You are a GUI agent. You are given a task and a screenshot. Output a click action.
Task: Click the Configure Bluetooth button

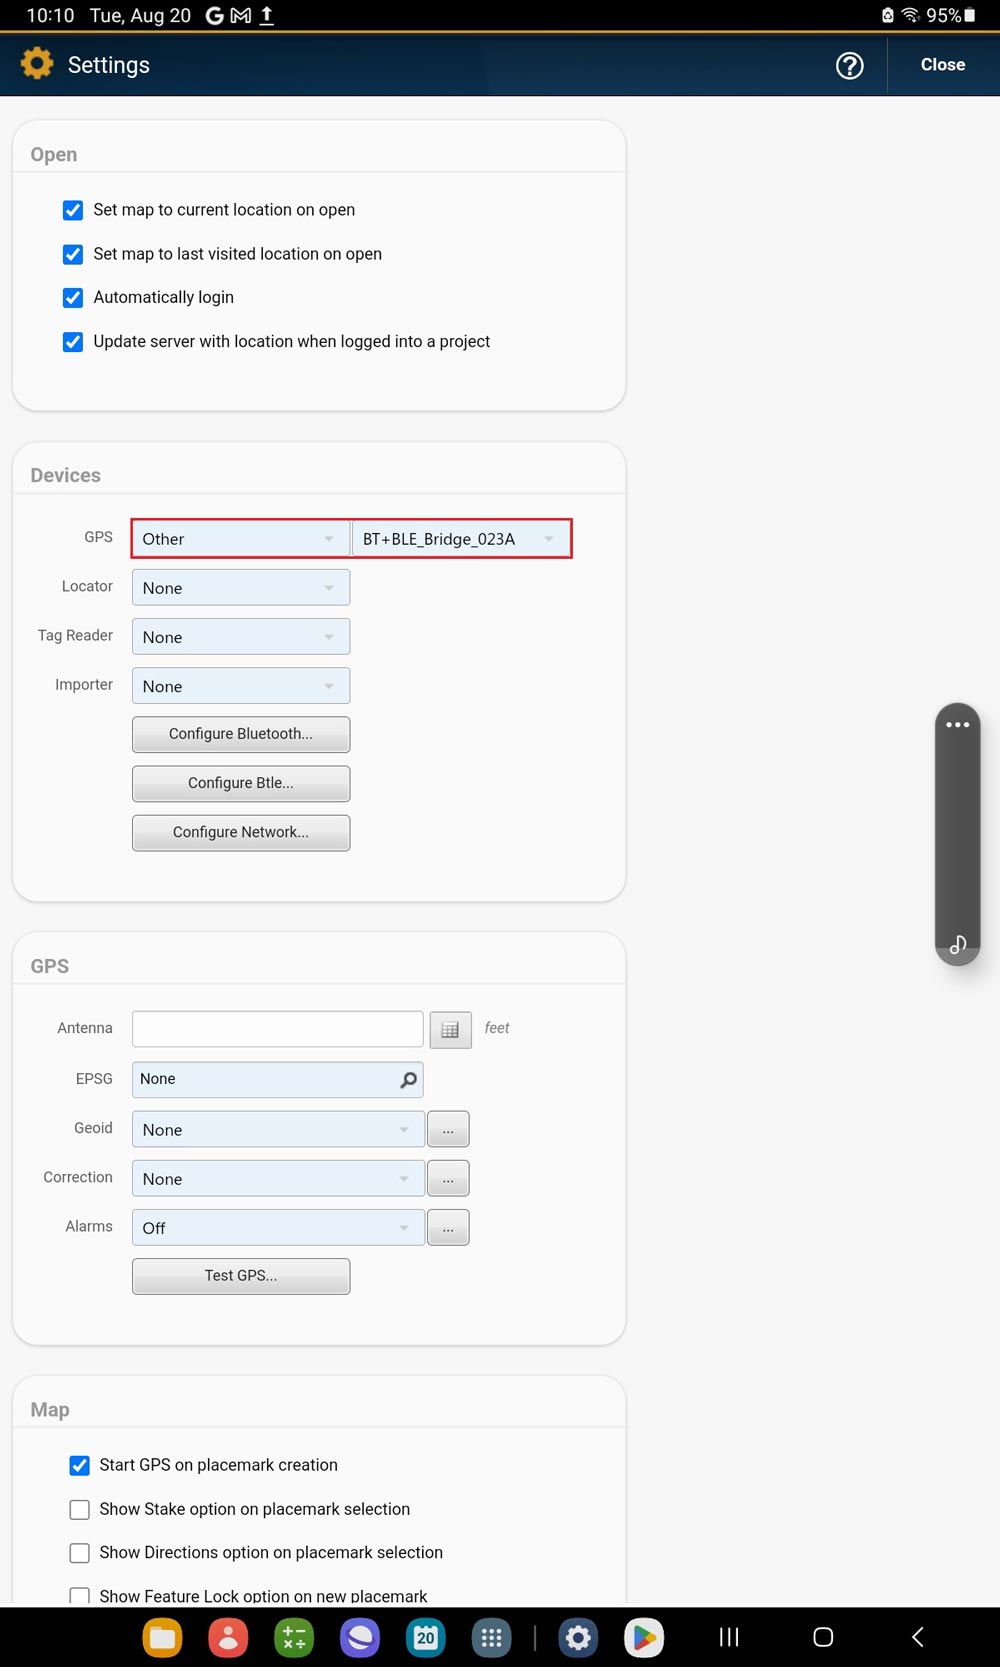click(x=240, y=734)
